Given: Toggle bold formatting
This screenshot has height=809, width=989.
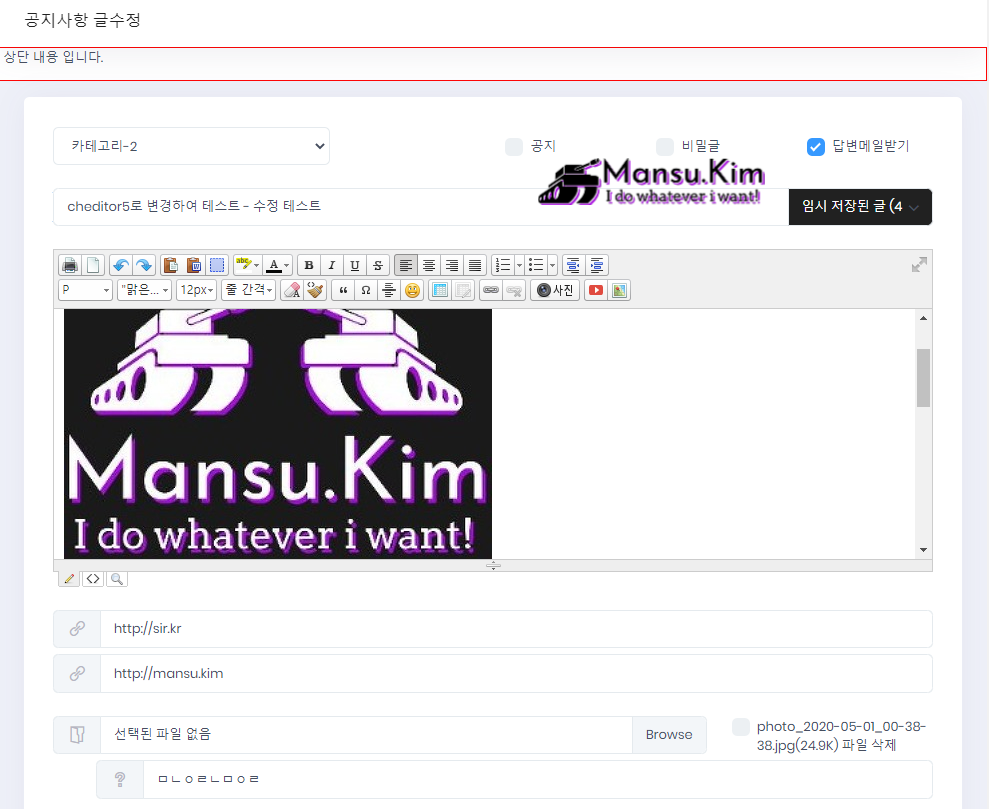Looking at the screenshot, I should 309,265.
